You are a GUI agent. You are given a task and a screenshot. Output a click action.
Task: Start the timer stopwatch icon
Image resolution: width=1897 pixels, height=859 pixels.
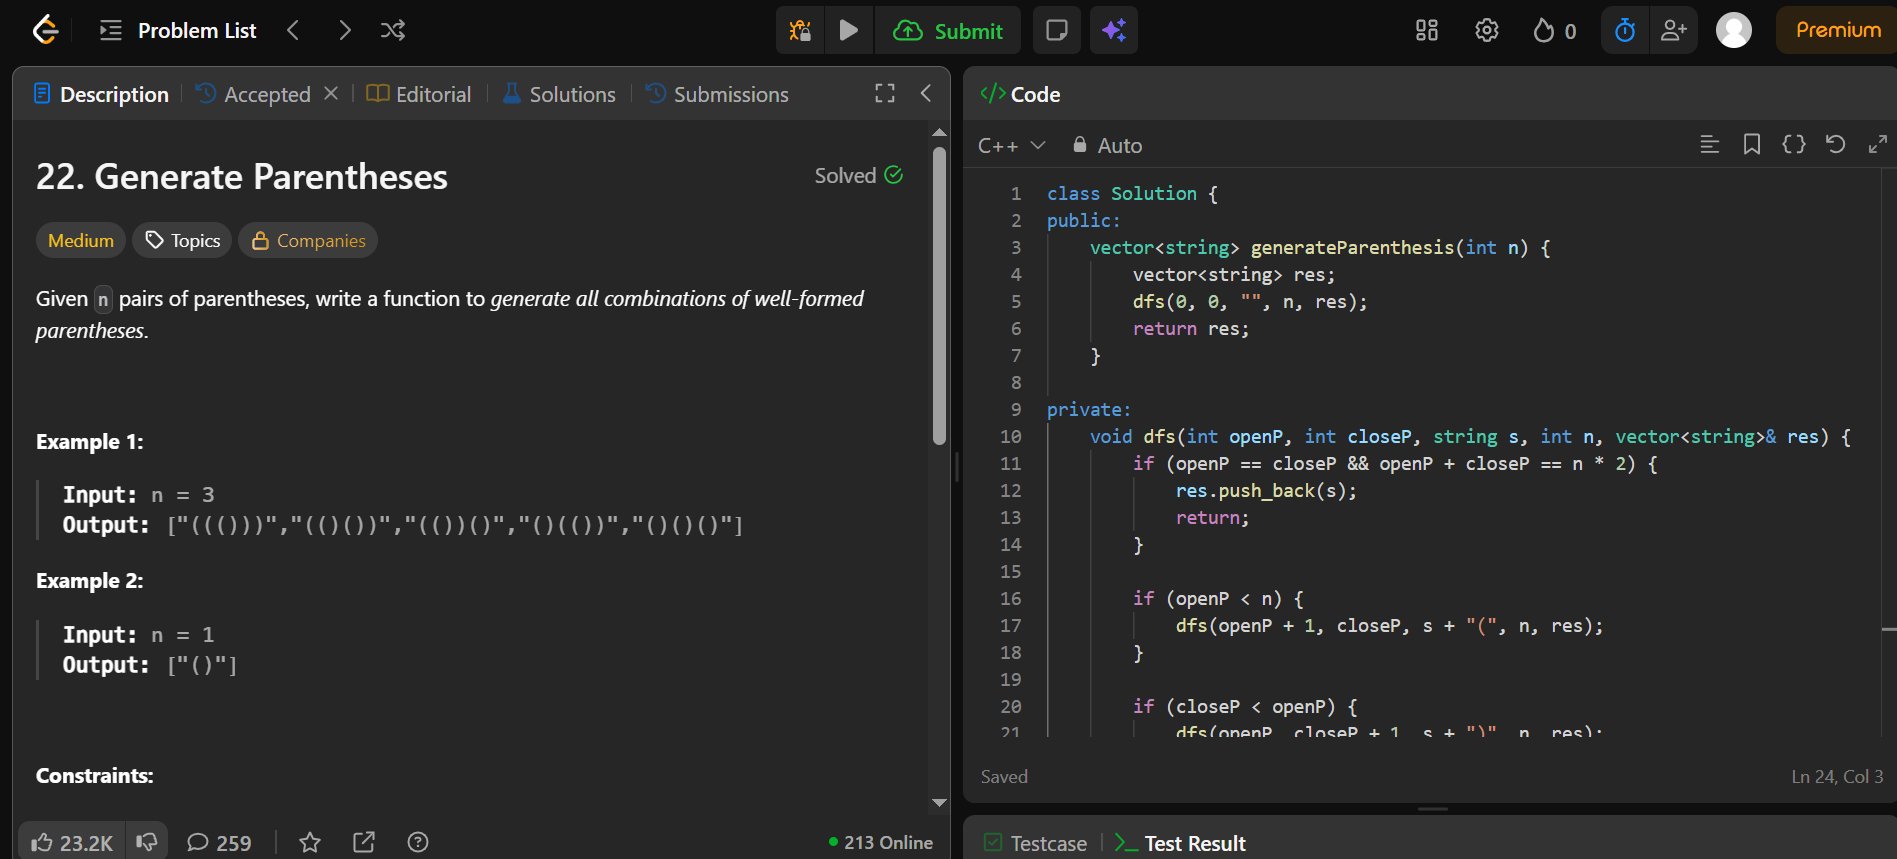(1625, 31)
